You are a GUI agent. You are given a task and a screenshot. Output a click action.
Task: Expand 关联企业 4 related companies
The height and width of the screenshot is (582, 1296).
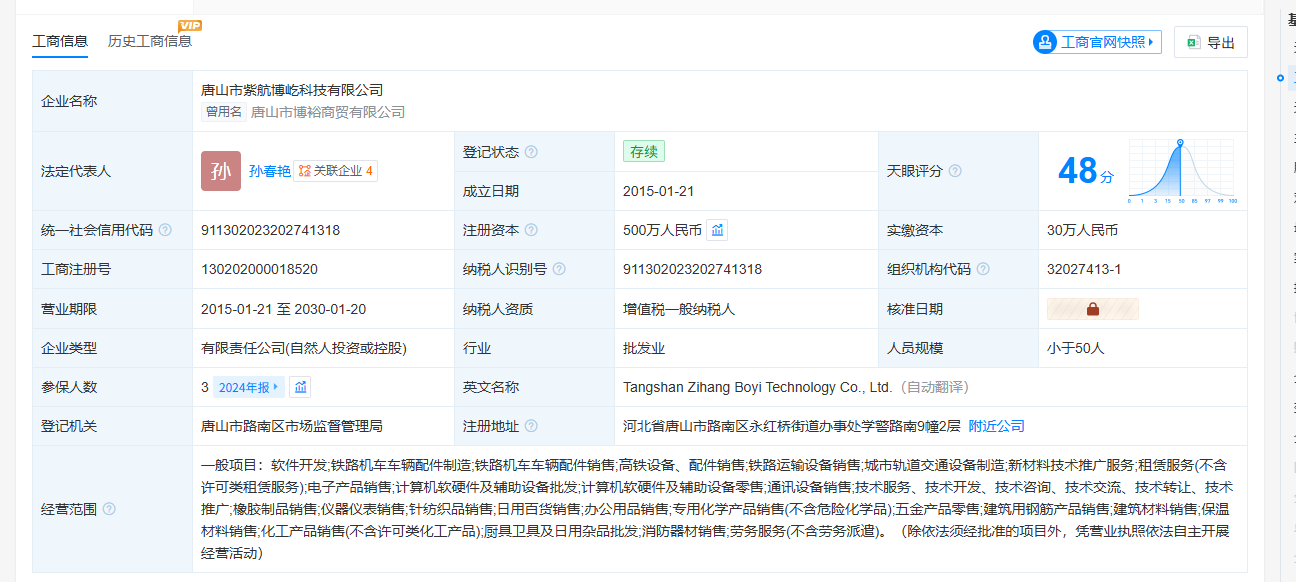coord(336,171)
